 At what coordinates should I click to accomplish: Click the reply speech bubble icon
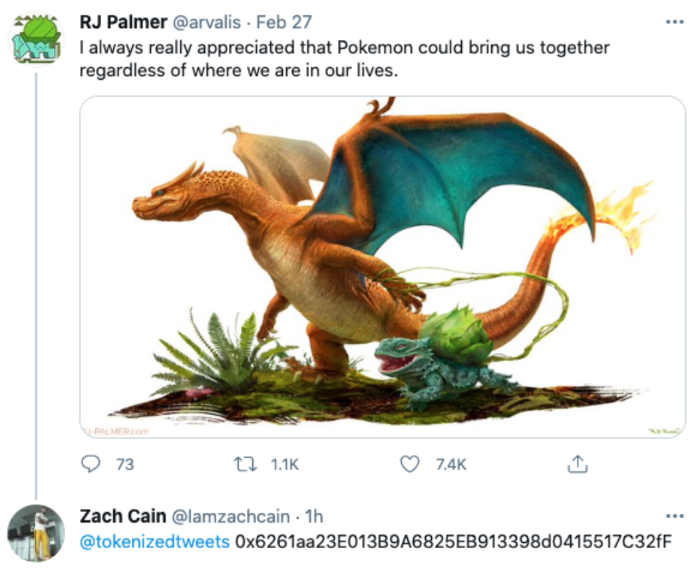pos(91,464)
